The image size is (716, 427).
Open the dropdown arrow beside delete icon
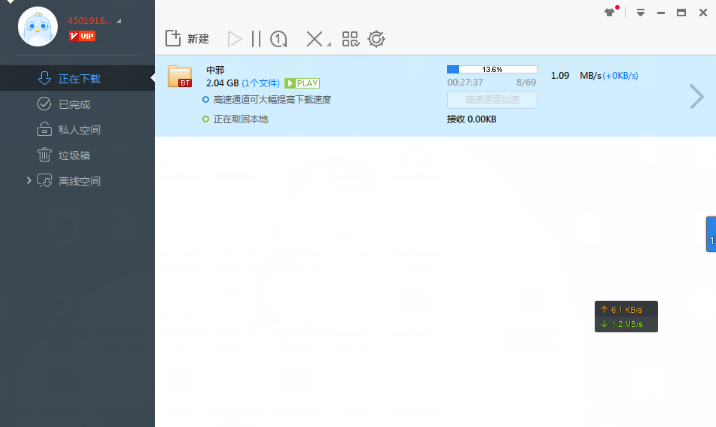pos(329,44)
